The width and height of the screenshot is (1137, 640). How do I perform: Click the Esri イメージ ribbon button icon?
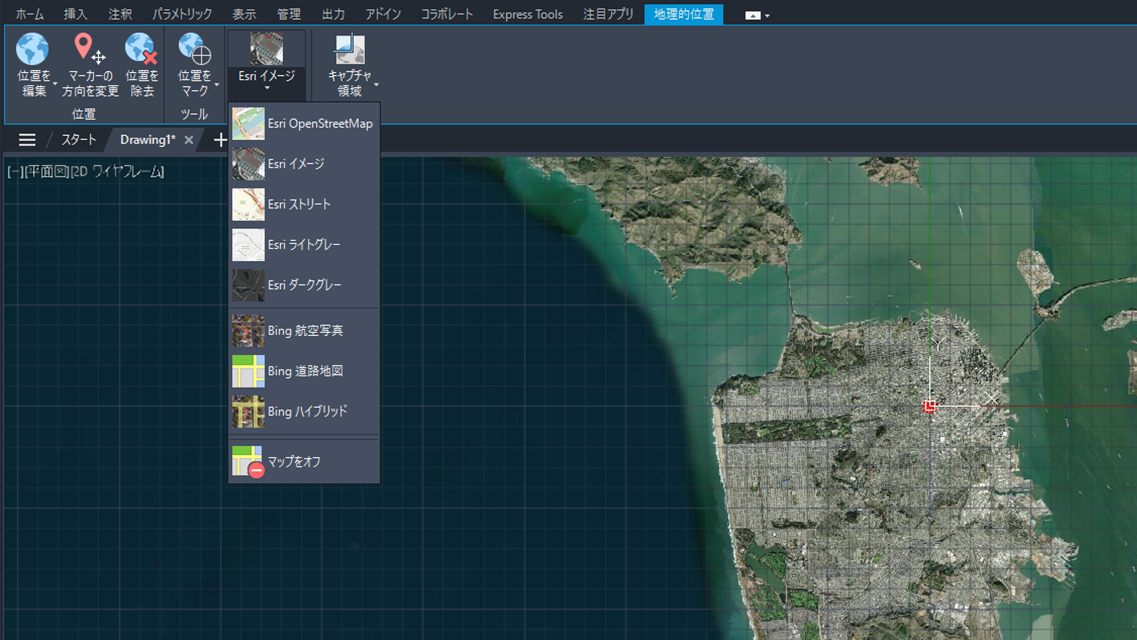pos(267,49)
